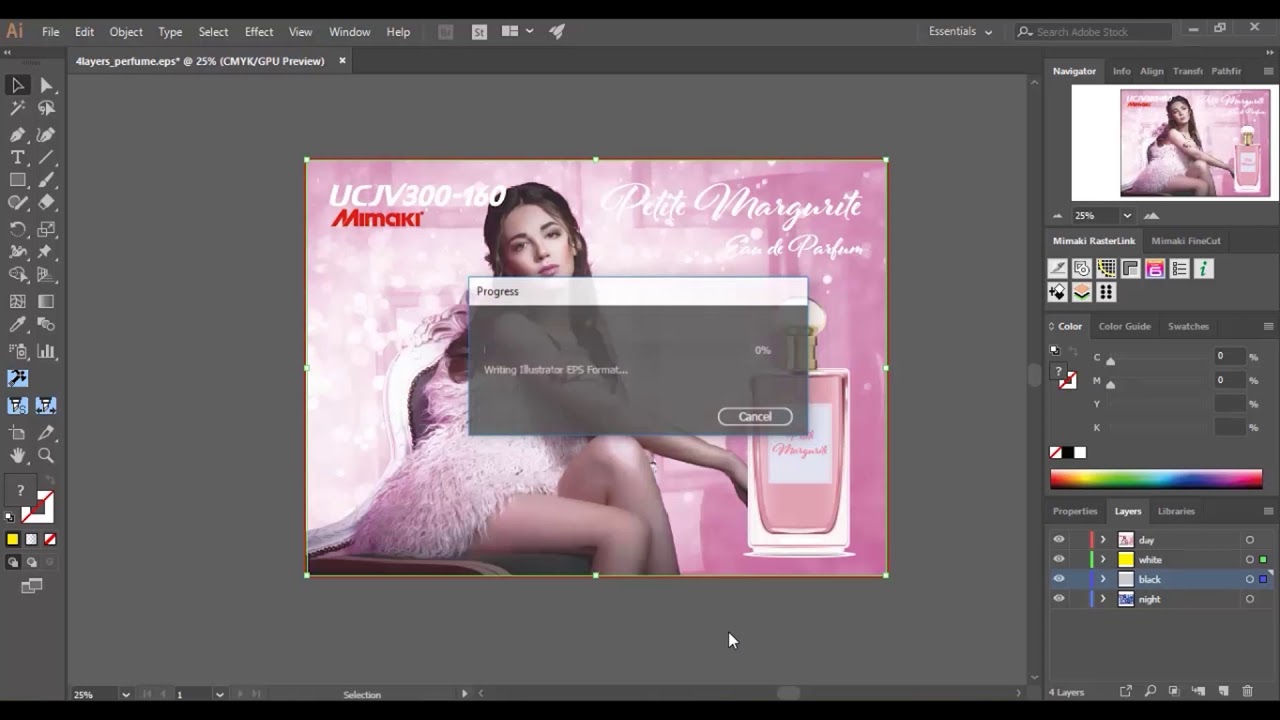This screenshot has height=720, width=1280.
Task: Open the status bar zoom level dropdown
Action: [125, 694]
